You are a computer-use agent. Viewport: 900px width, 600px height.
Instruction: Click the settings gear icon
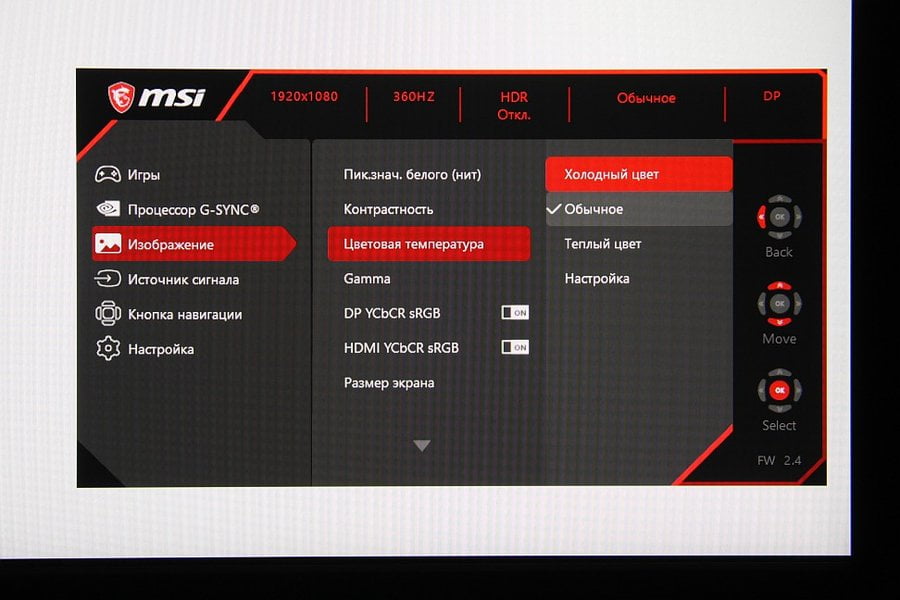pyautogui.click(x=108, y=349)
